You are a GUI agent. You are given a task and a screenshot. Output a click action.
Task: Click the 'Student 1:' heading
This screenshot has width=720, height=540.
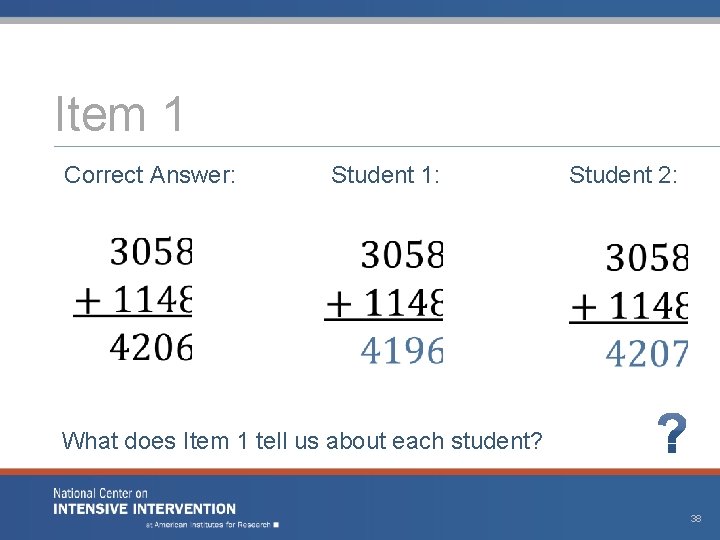coord(386,175)
